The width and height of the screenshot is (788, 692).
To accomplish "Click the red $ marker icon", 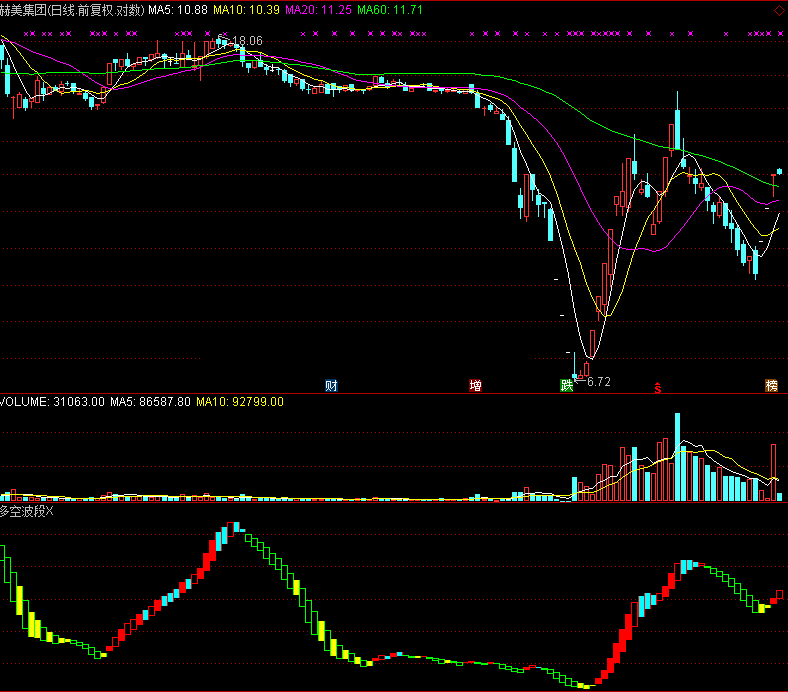I will point(657,386).
